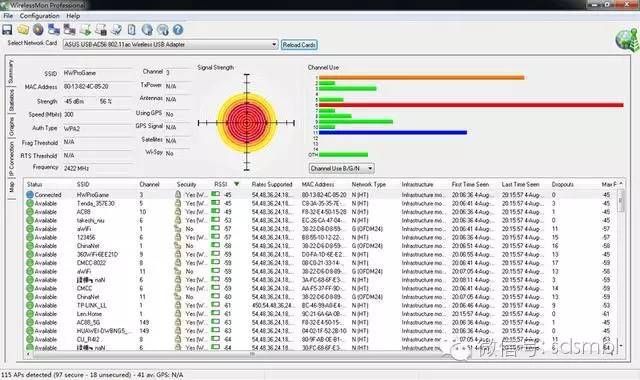640x380 pixels.
Task: Open help via the question mark icon
Action: [178, 30]
